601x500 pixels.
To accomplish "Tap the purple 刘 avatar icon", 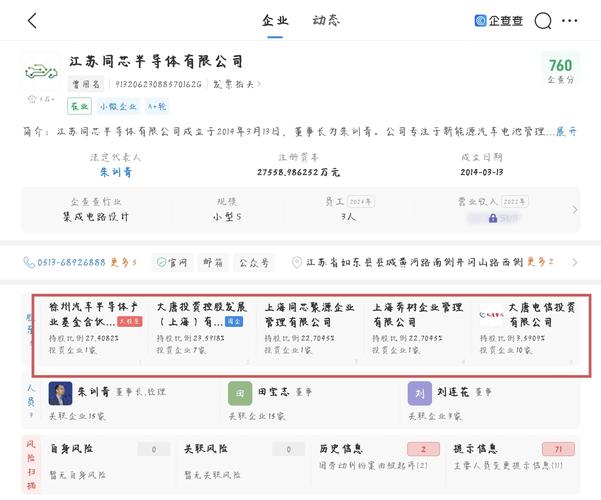I will (420, 393).
